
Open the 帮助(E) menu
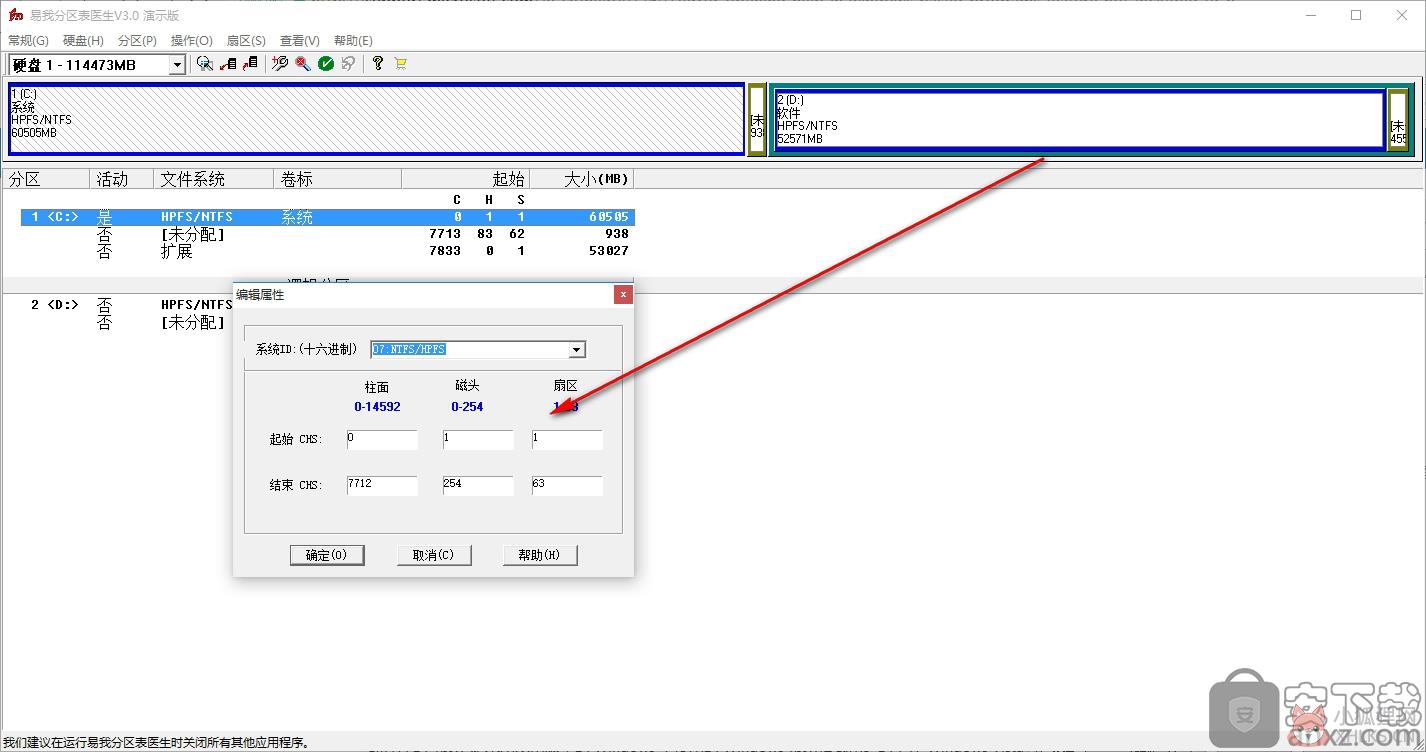(353, 41)
